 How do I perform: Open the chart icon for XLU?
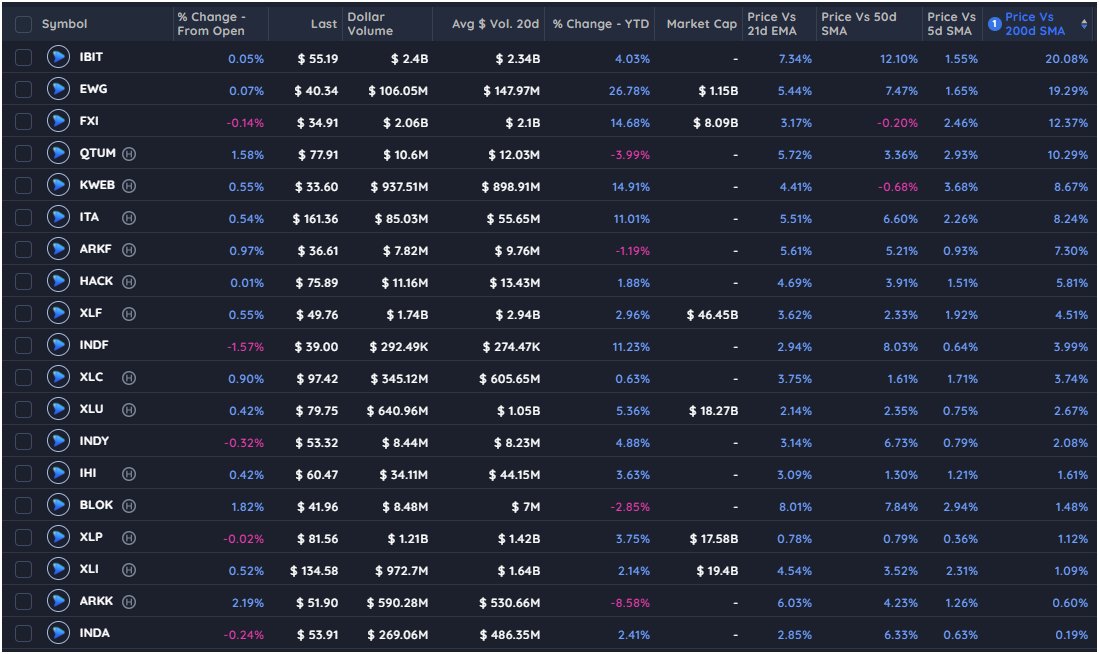point(58,409)
